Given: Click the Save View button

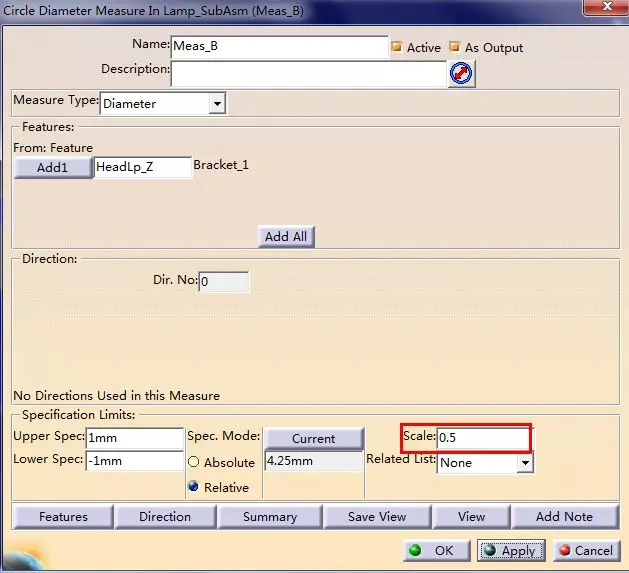Looking at the screenshot, I should click(x=377, y=517).
